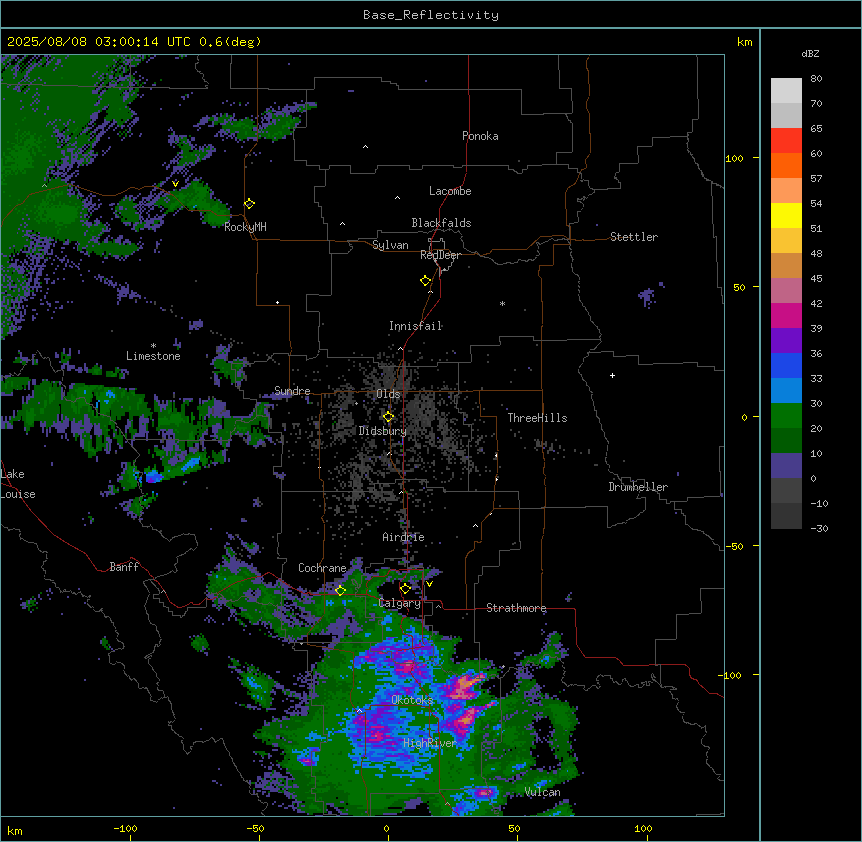Select the yellow legend swatch below 54 dBZ
The height and width of the screenshot is (842, 862).
pyautogui.click(x=786, y=215)
